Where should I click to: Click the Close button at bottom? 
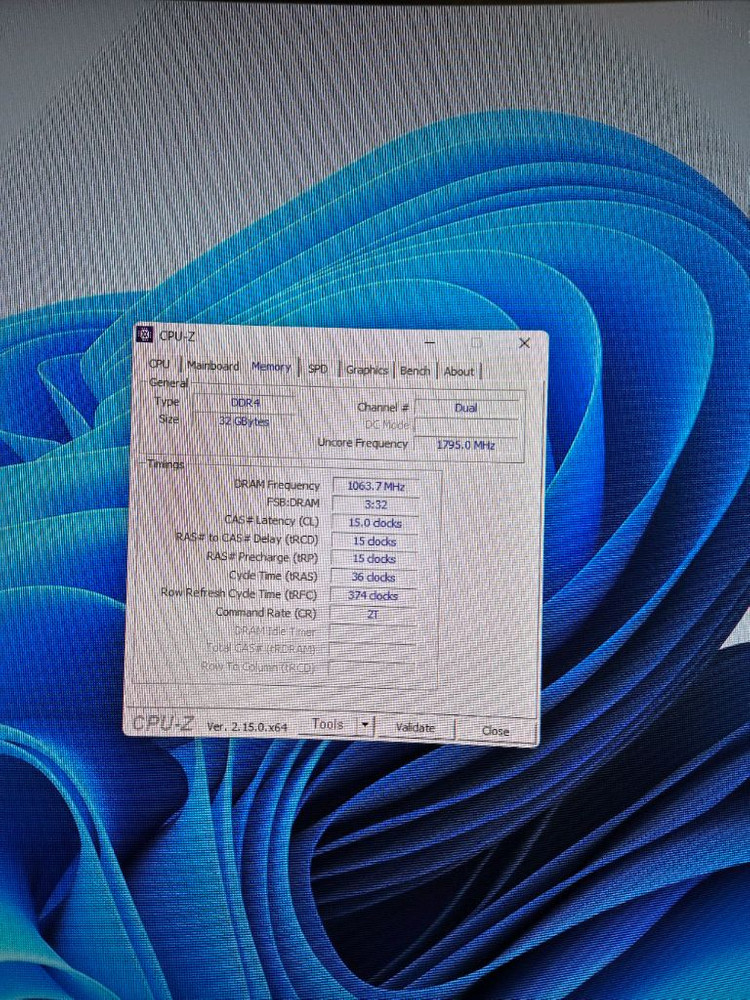(x=496, y=731)
